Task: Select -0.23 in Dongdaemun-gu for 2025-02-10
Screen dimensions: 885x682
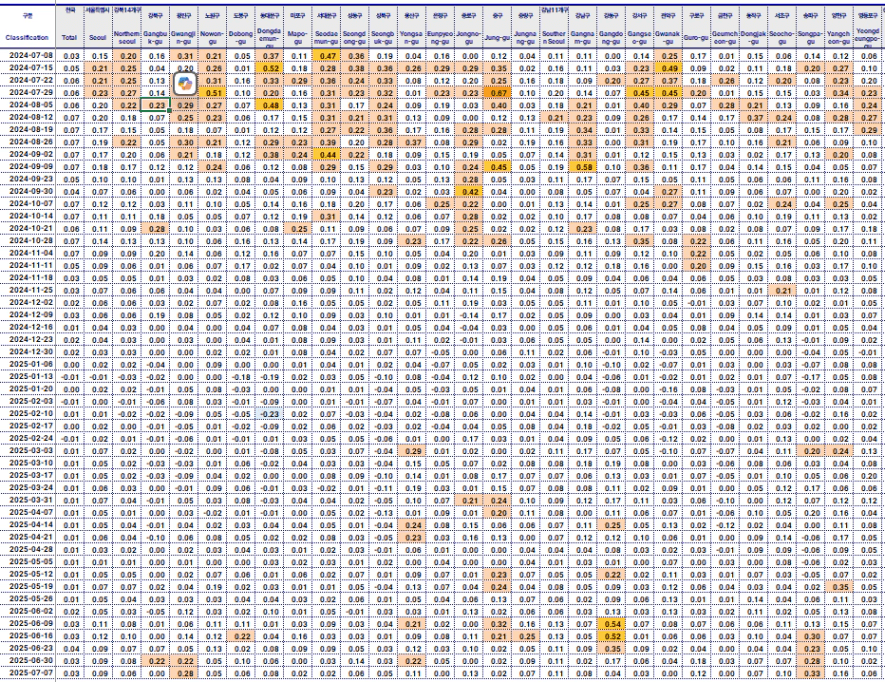Action: click(270, 414)
